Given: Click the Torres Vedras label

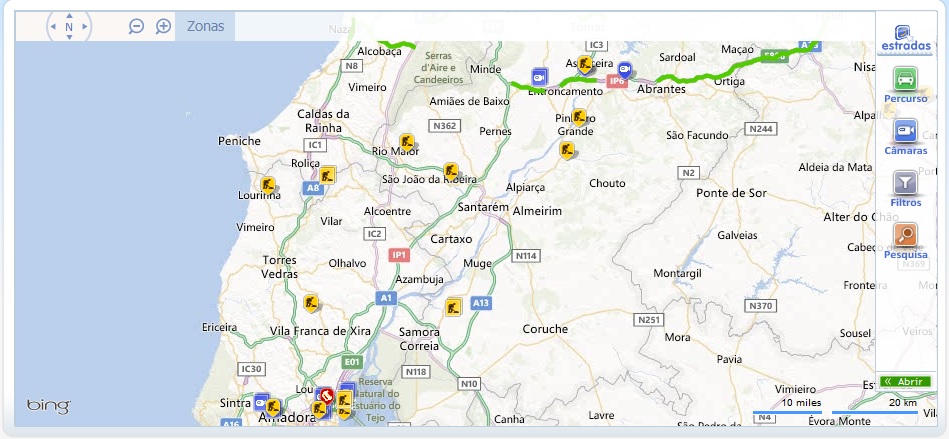Looking at the screenshot, I should coord(280,267).
